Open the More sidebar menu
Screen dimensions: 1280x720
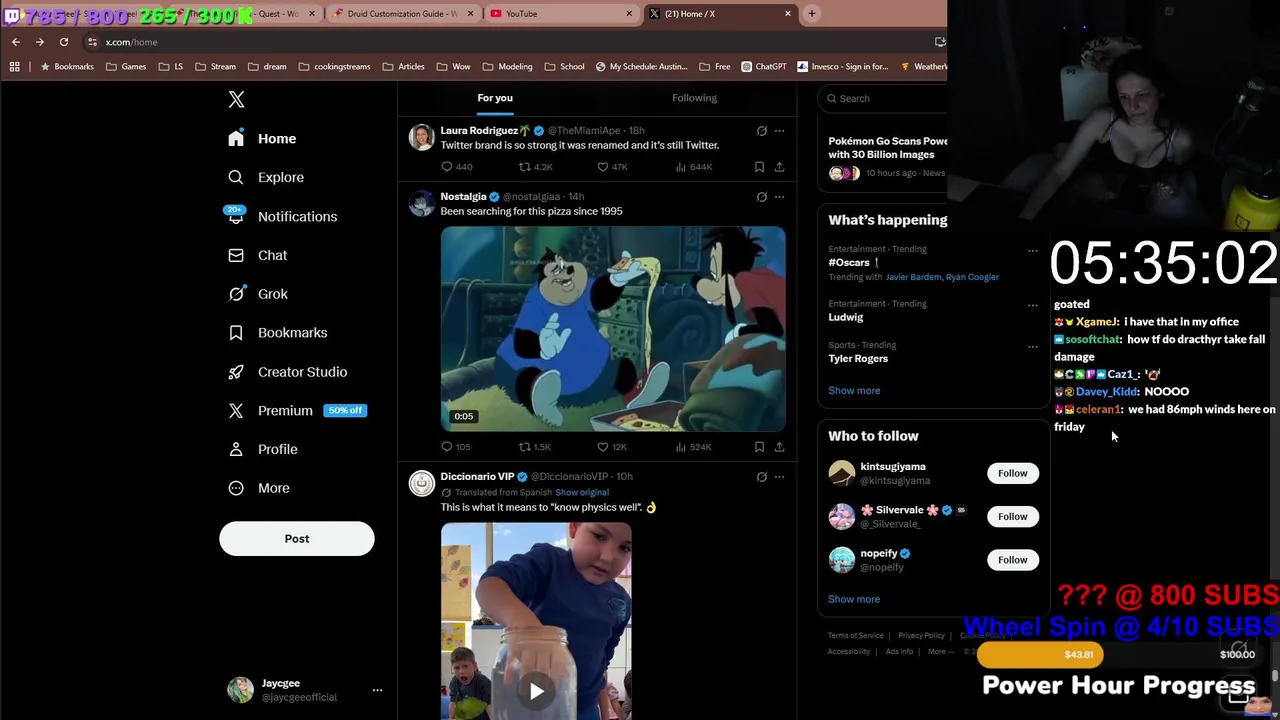pyautogui.click(x=259, y=488)
